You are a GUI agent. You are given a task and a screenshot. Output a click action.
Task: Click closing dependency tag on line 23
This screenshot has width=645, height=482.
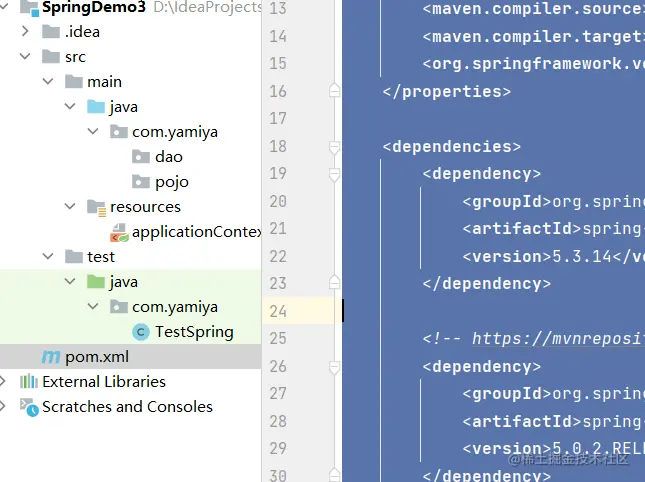click(487, 284)
